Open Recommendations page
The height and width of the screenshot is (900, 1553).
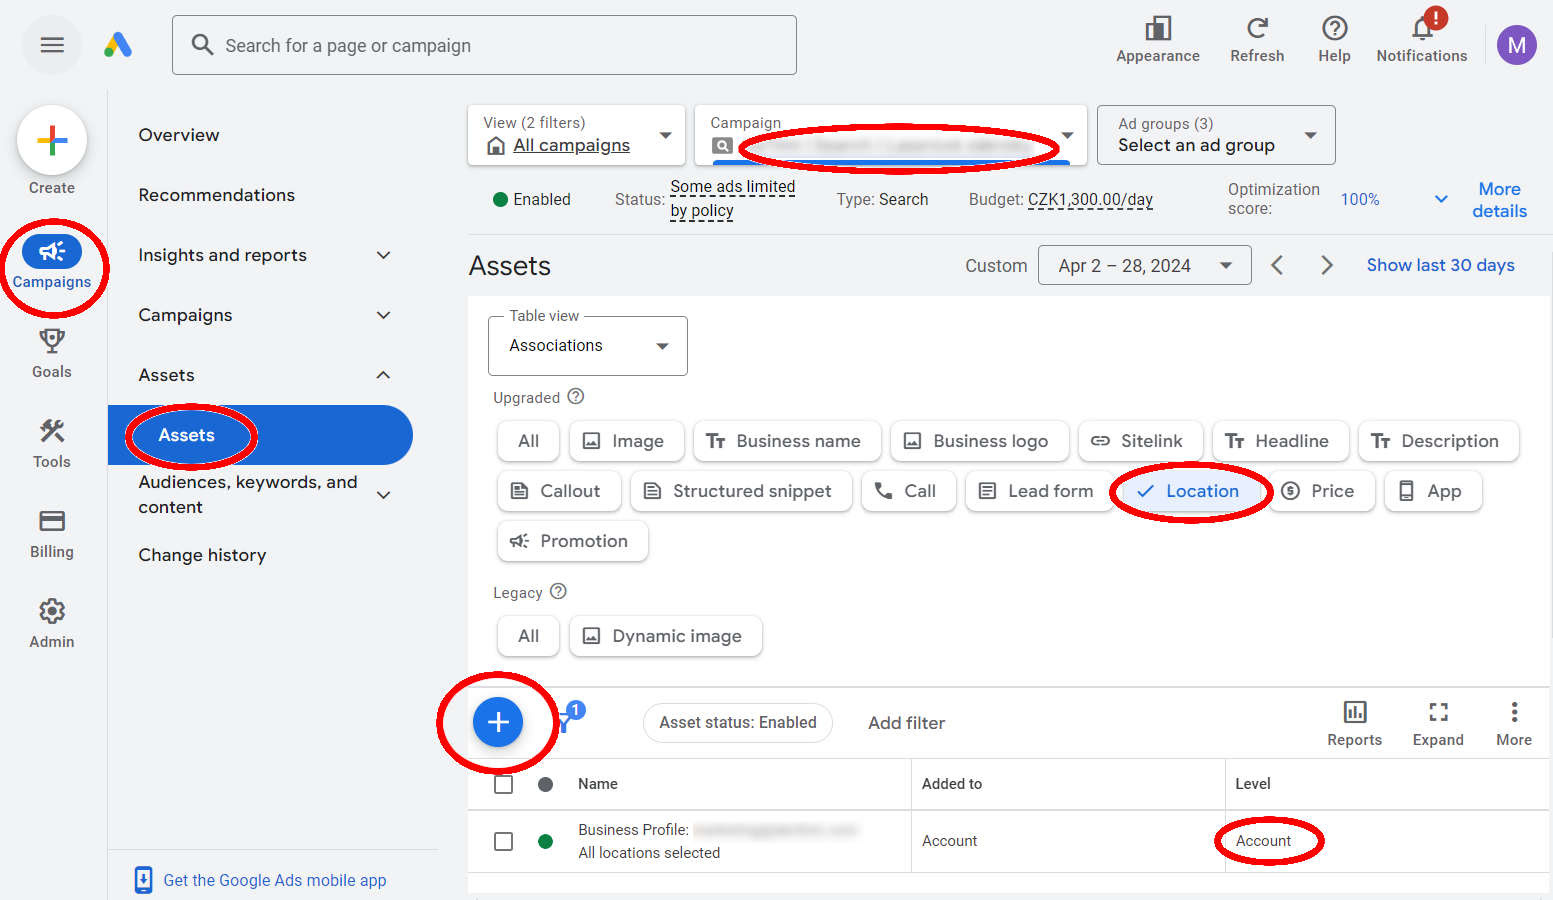pos(217,195)
